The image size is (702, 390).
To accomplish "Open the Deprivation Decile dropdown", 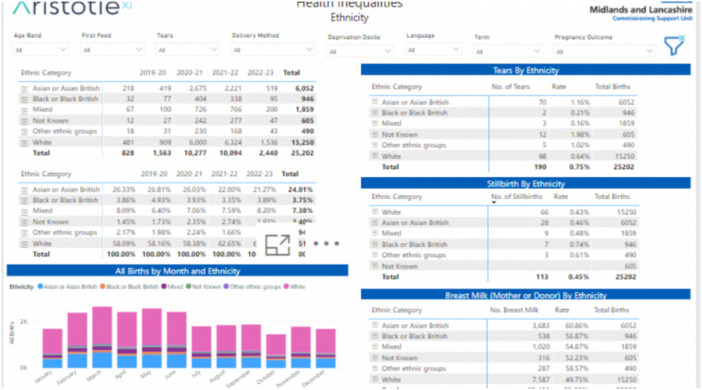I will 360,51.
